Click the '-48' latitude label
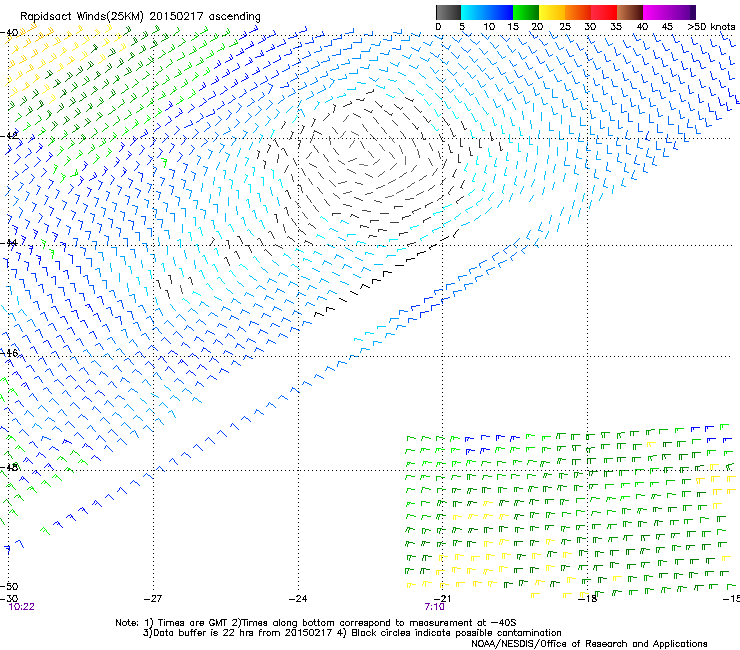 (x=9, y=467)
